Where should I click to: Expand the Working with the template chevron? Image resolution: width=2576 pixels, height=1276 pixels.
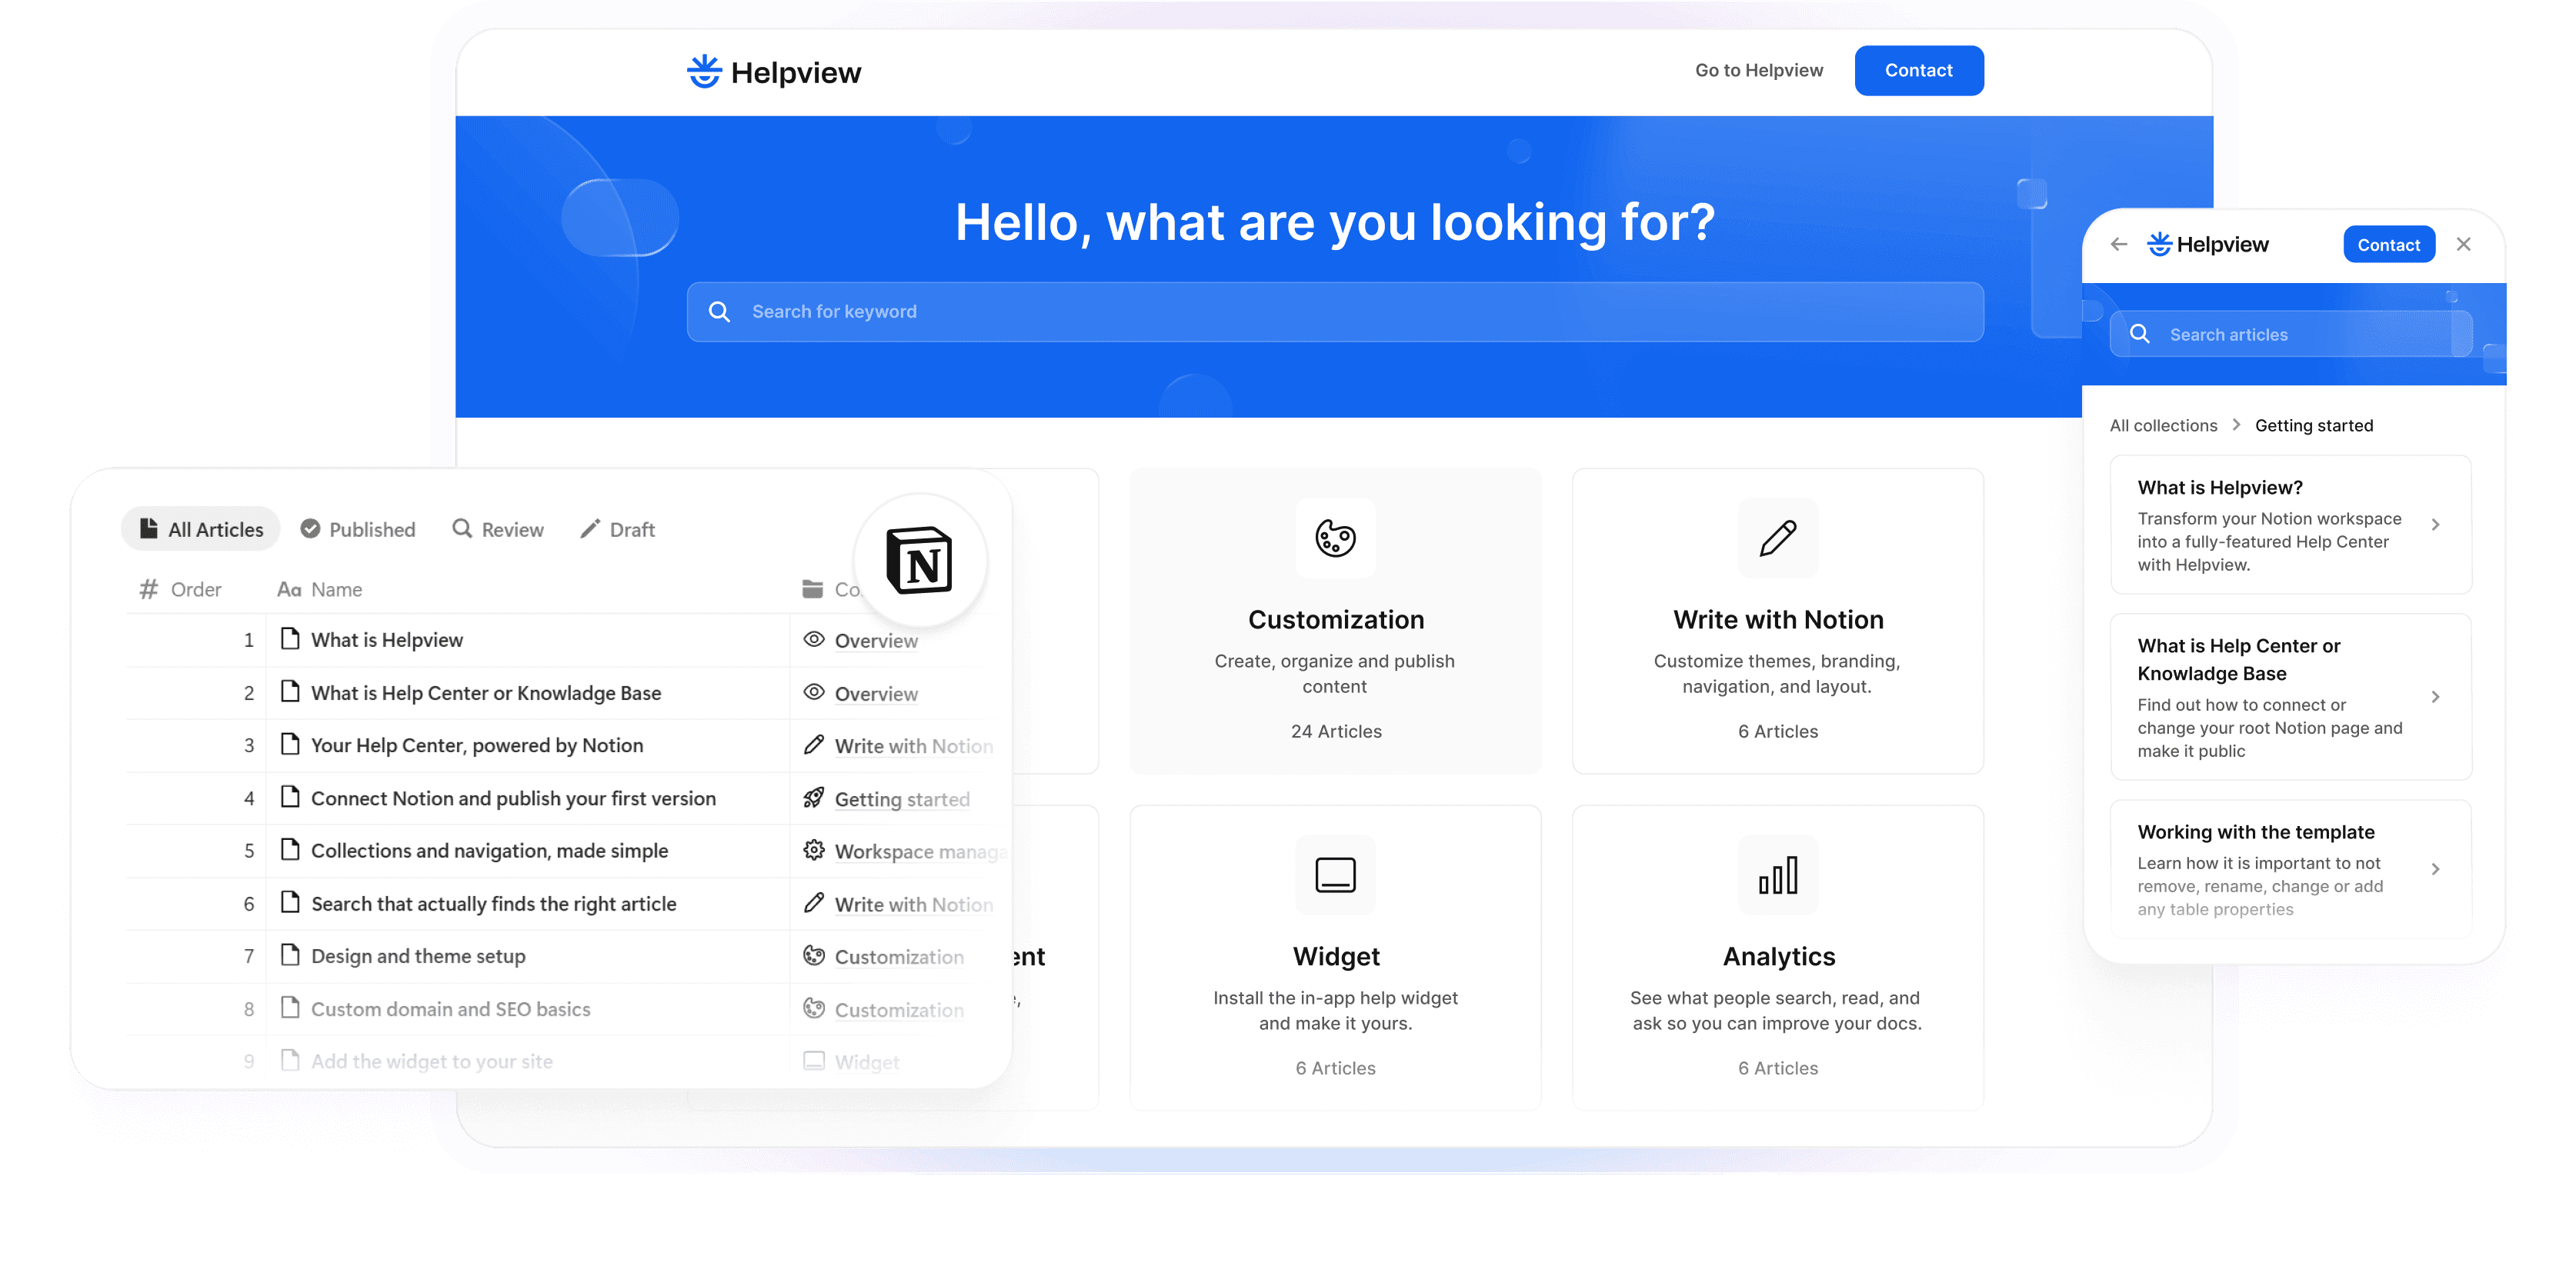tap(2437, 870)
